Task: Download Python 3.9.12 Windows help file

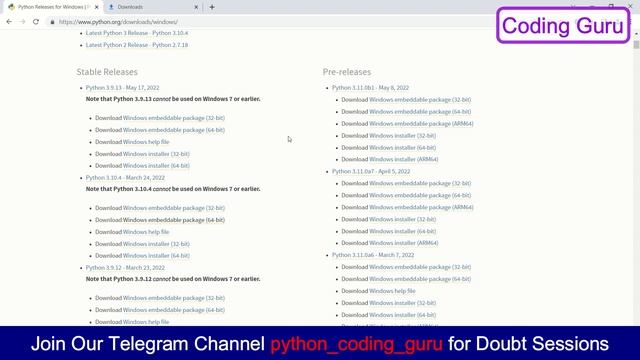Action: [146, 322]
